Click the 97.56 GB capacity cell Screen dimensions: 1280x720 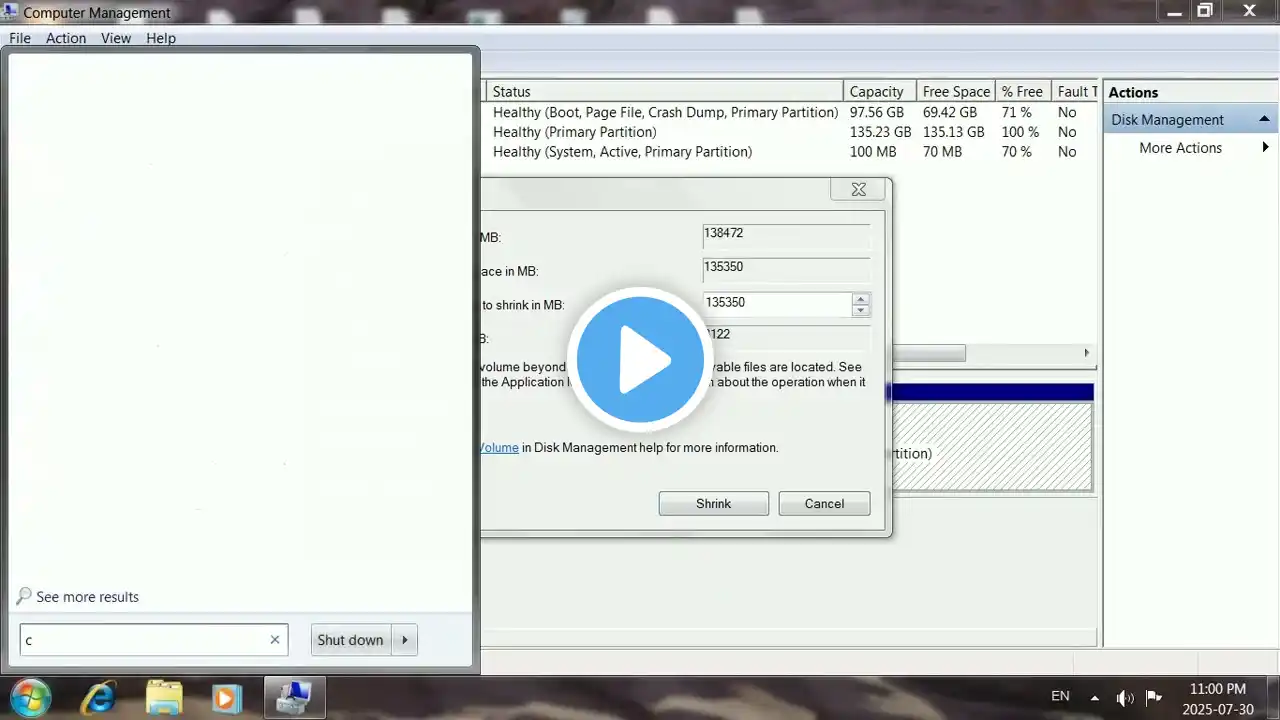click(877, 112)
